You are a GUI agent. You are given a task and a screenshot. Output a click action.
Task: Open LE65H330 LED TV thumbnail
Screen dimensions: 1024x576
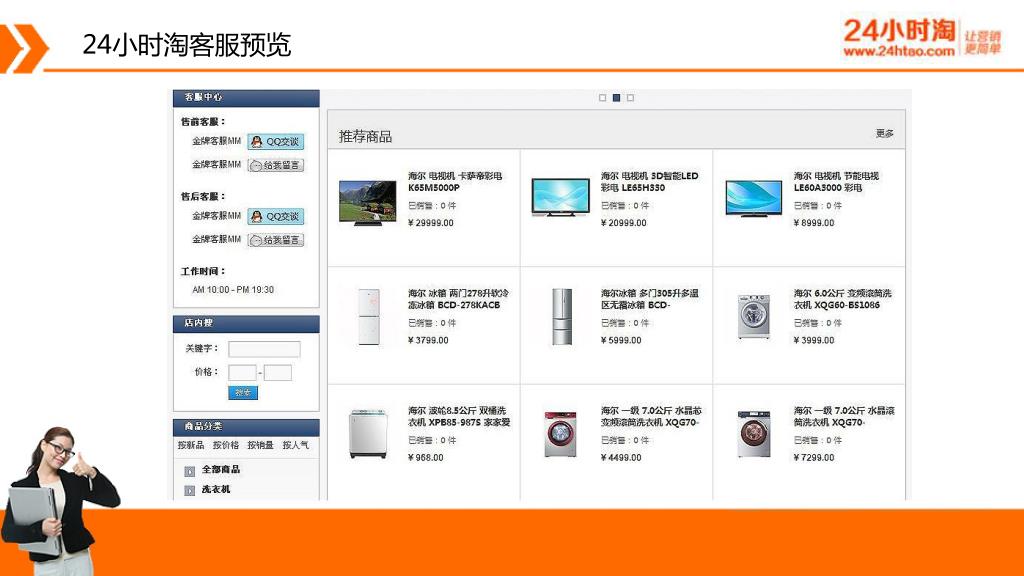(x=560, y=197)
